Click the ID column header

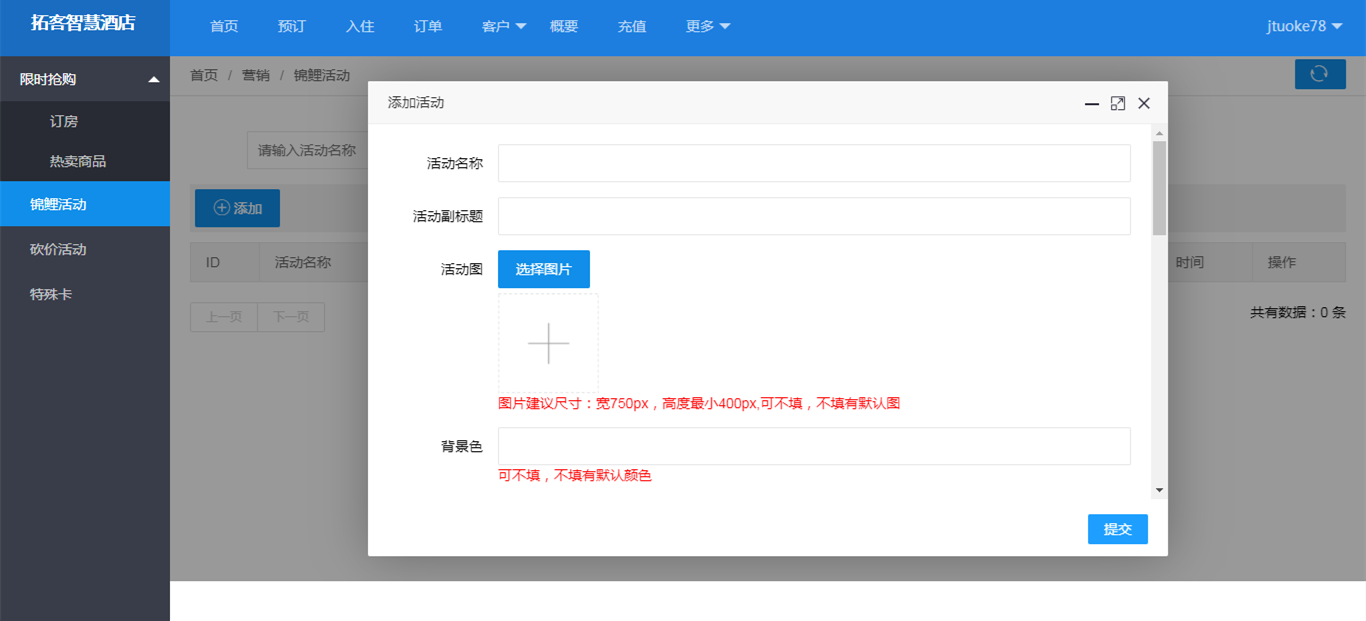click(213, 262)
